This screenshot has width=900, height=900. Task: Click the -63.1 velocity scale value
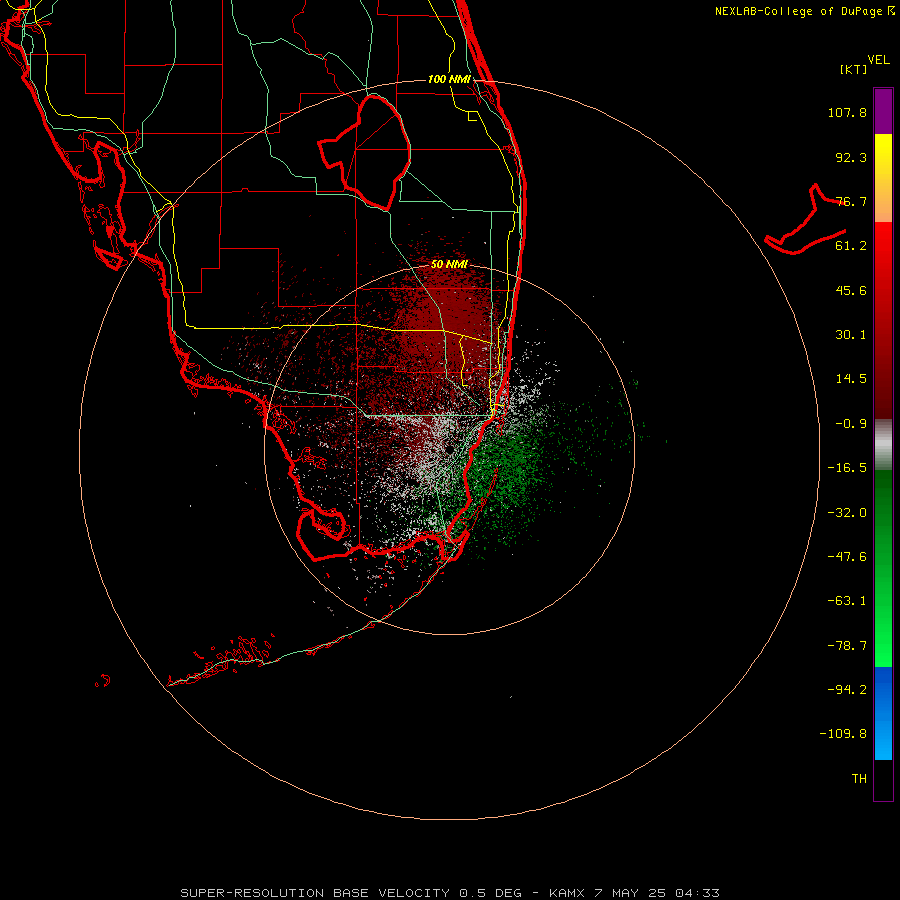pos(847,601)
